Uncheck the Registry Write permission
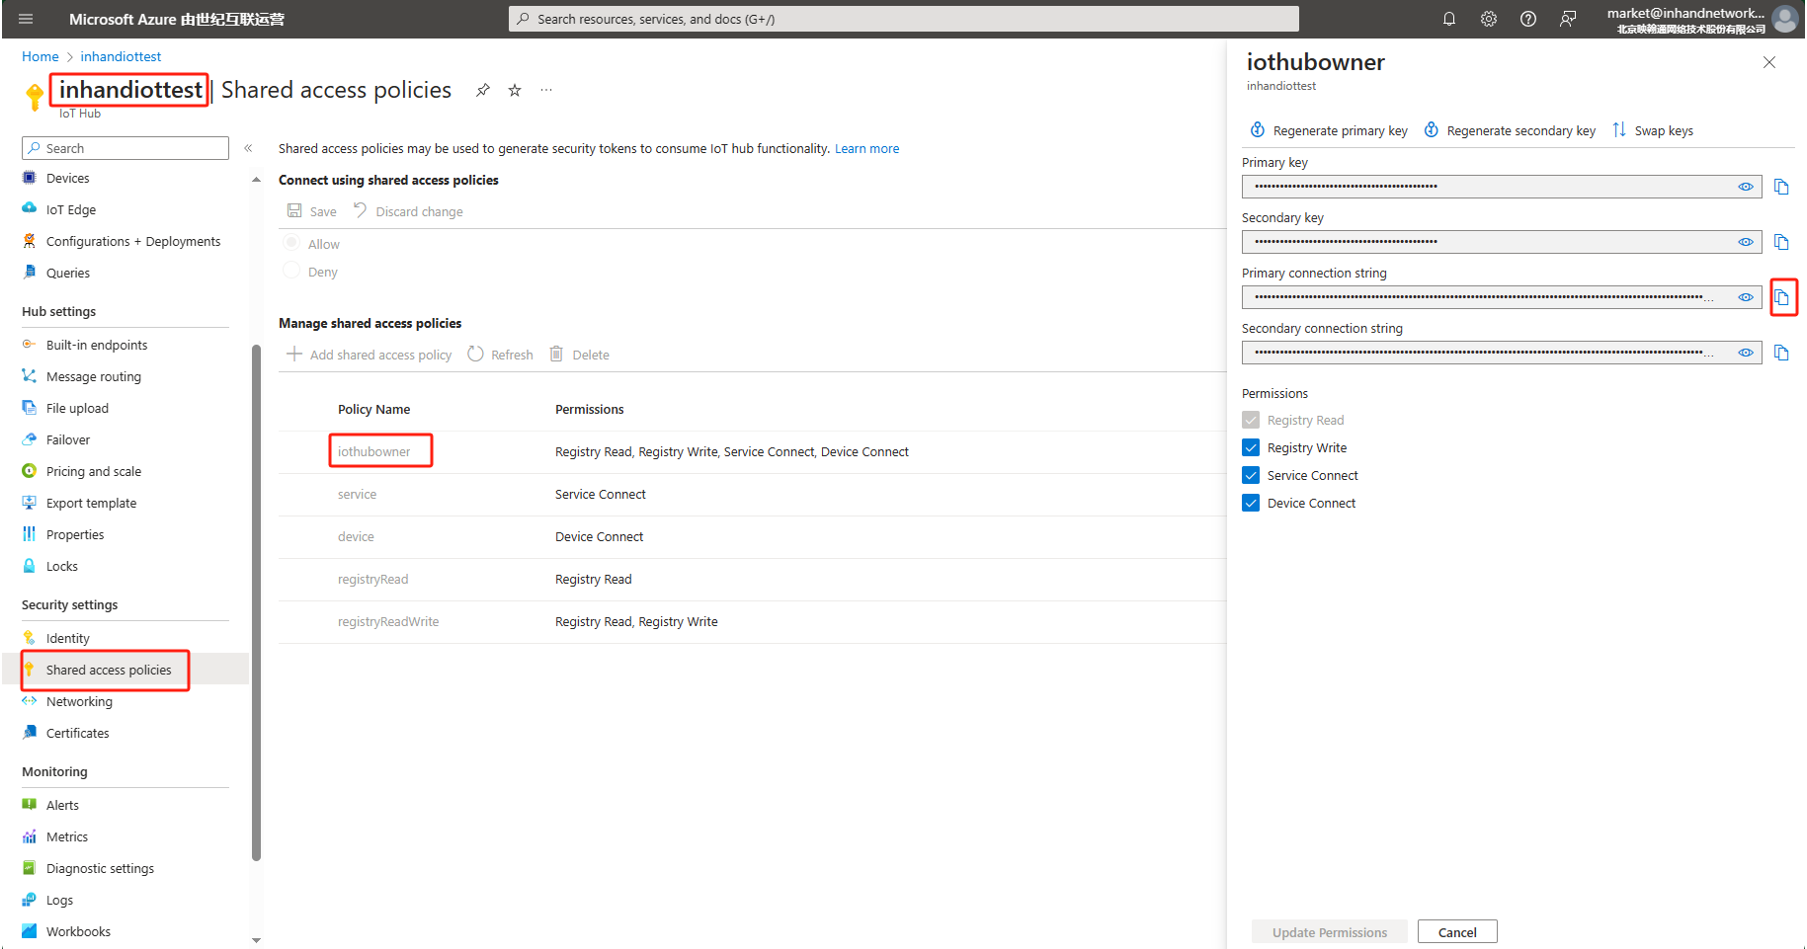Viewport: 1807px width, 949px height. (x=1251, y=448)
